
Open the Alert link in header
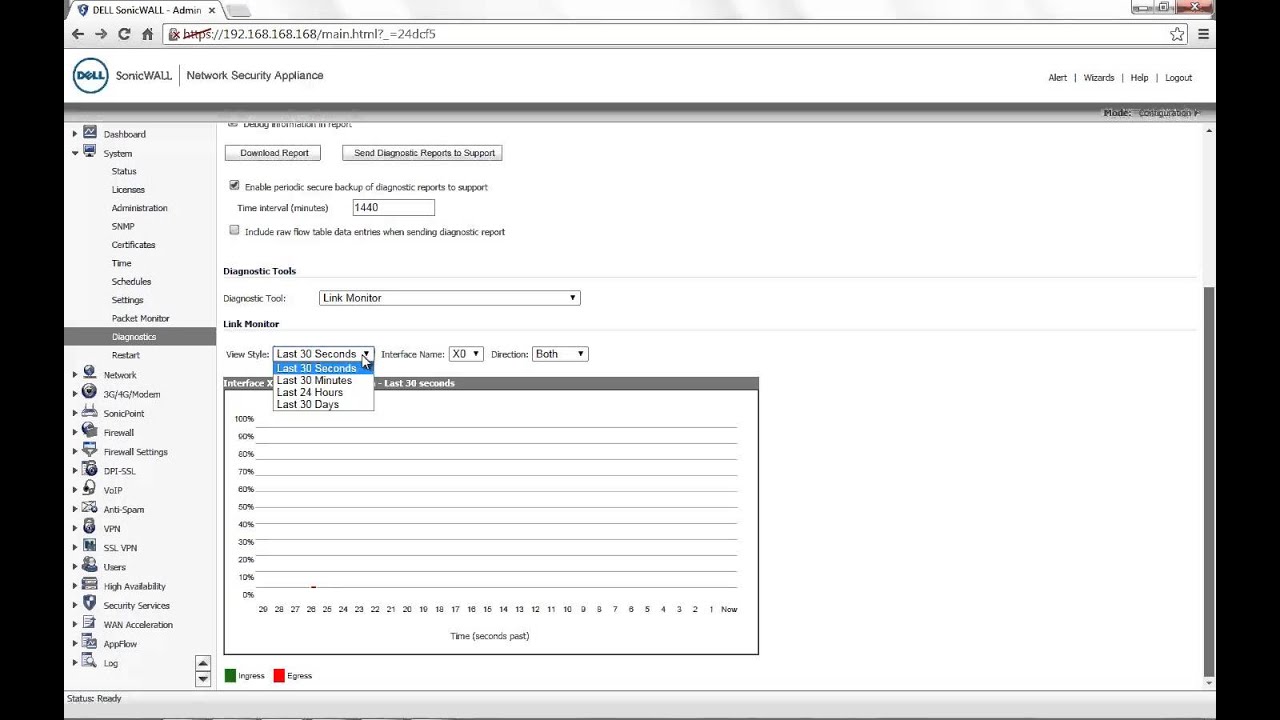point(1057,77)
